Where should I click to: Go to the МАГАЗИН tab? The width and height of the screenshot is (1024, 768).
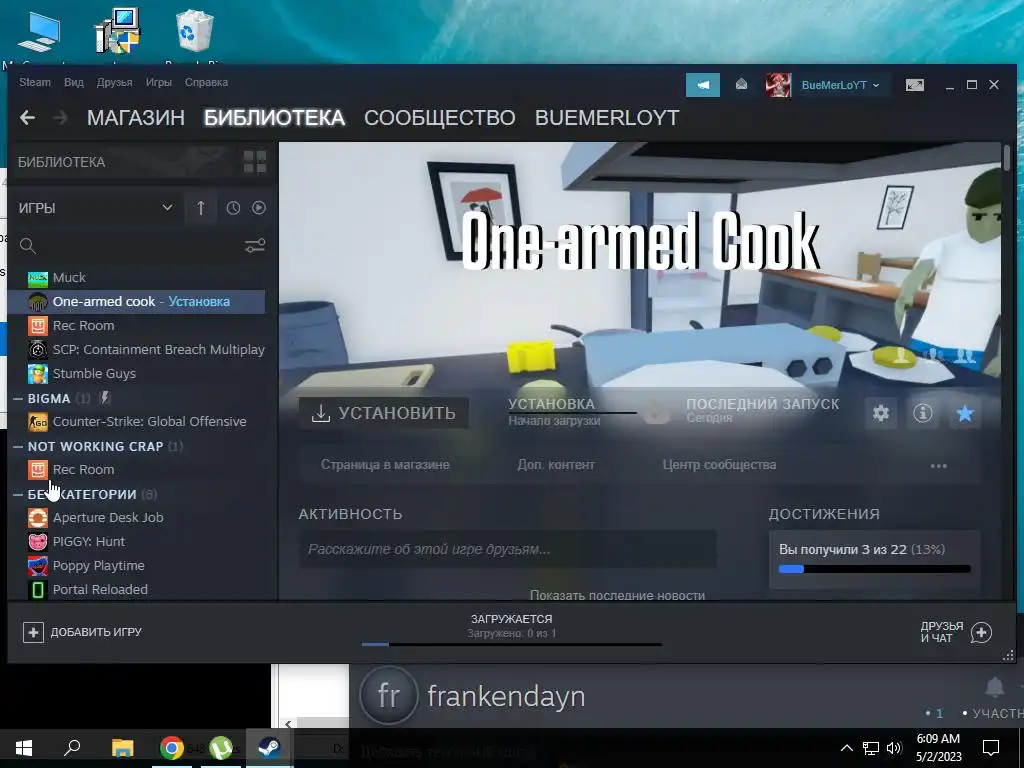click(136, 118)
